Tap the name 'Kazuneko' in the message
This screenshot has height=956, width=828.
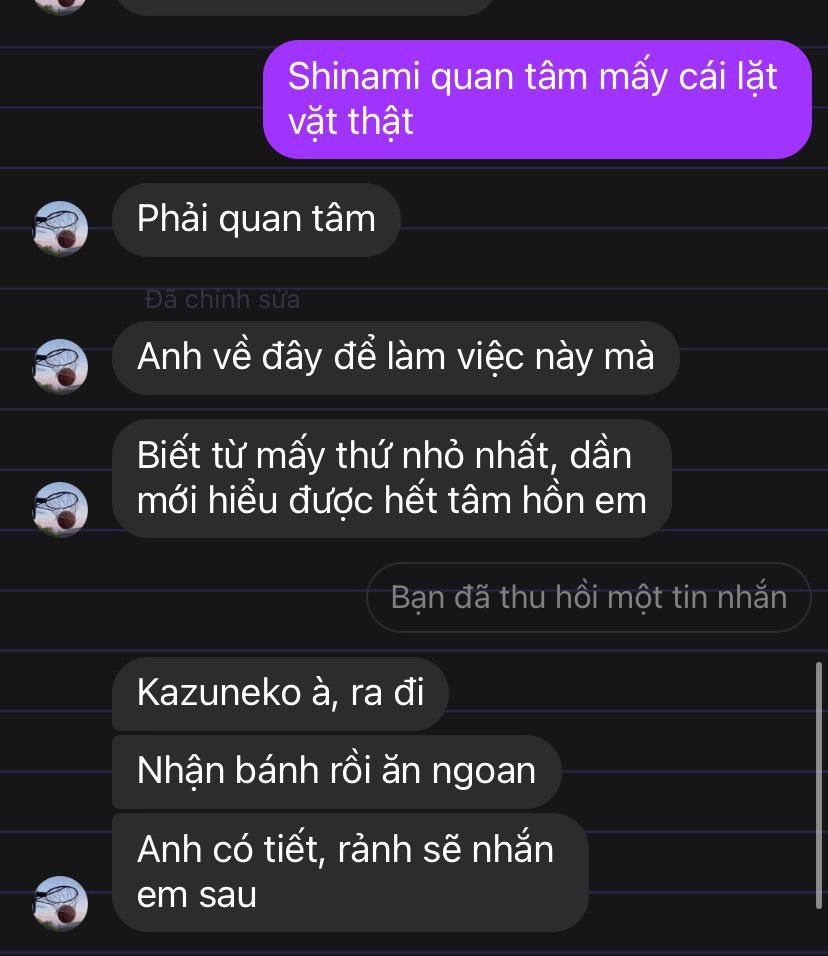click(219, 693)
